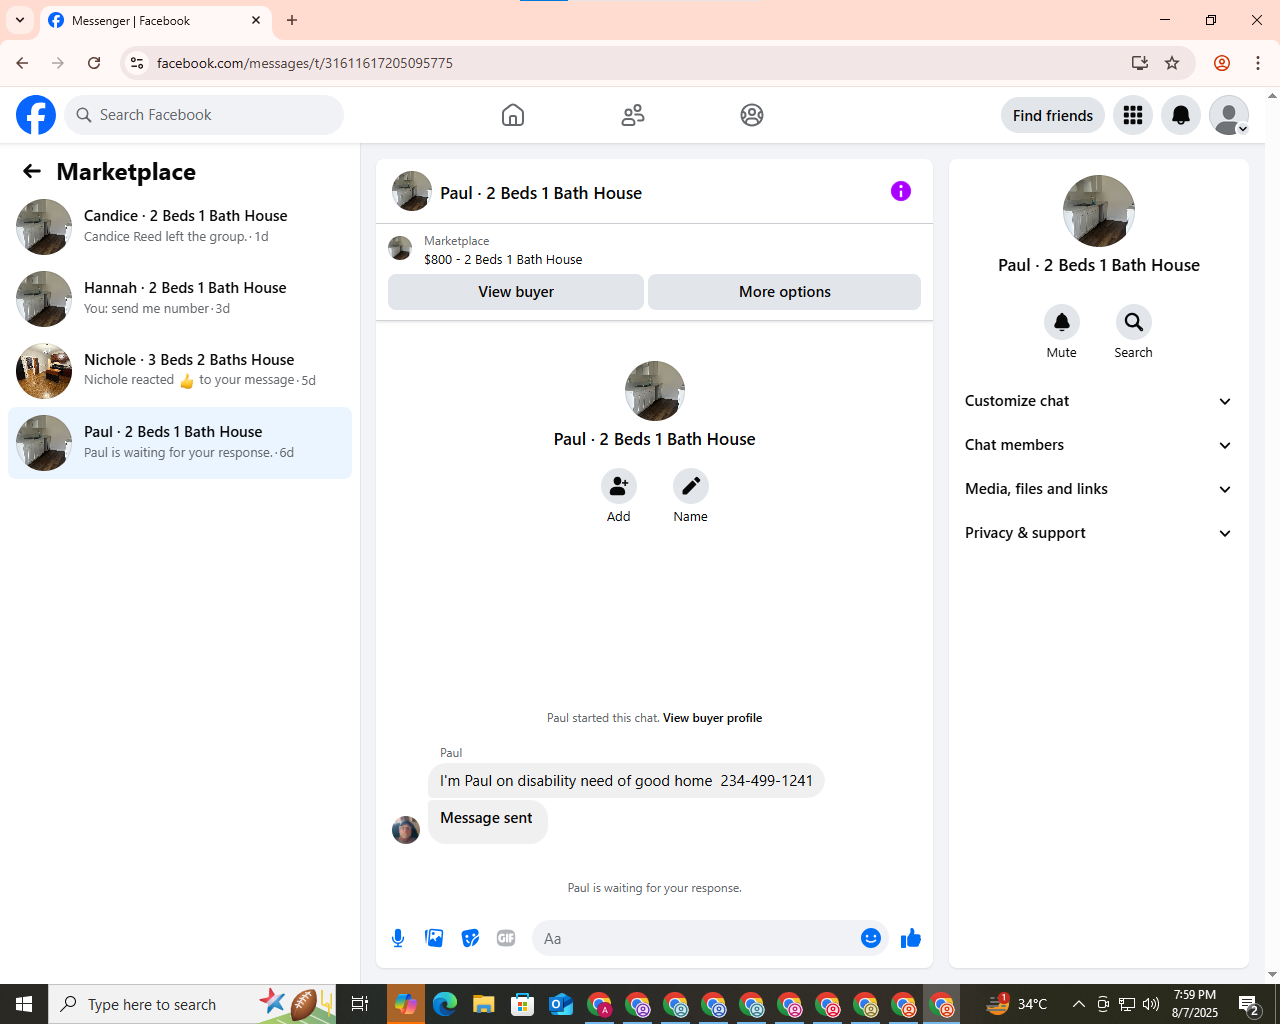Record a voice clip with the microphone icon
The image size is (1280, 1024).
(398, 938)
